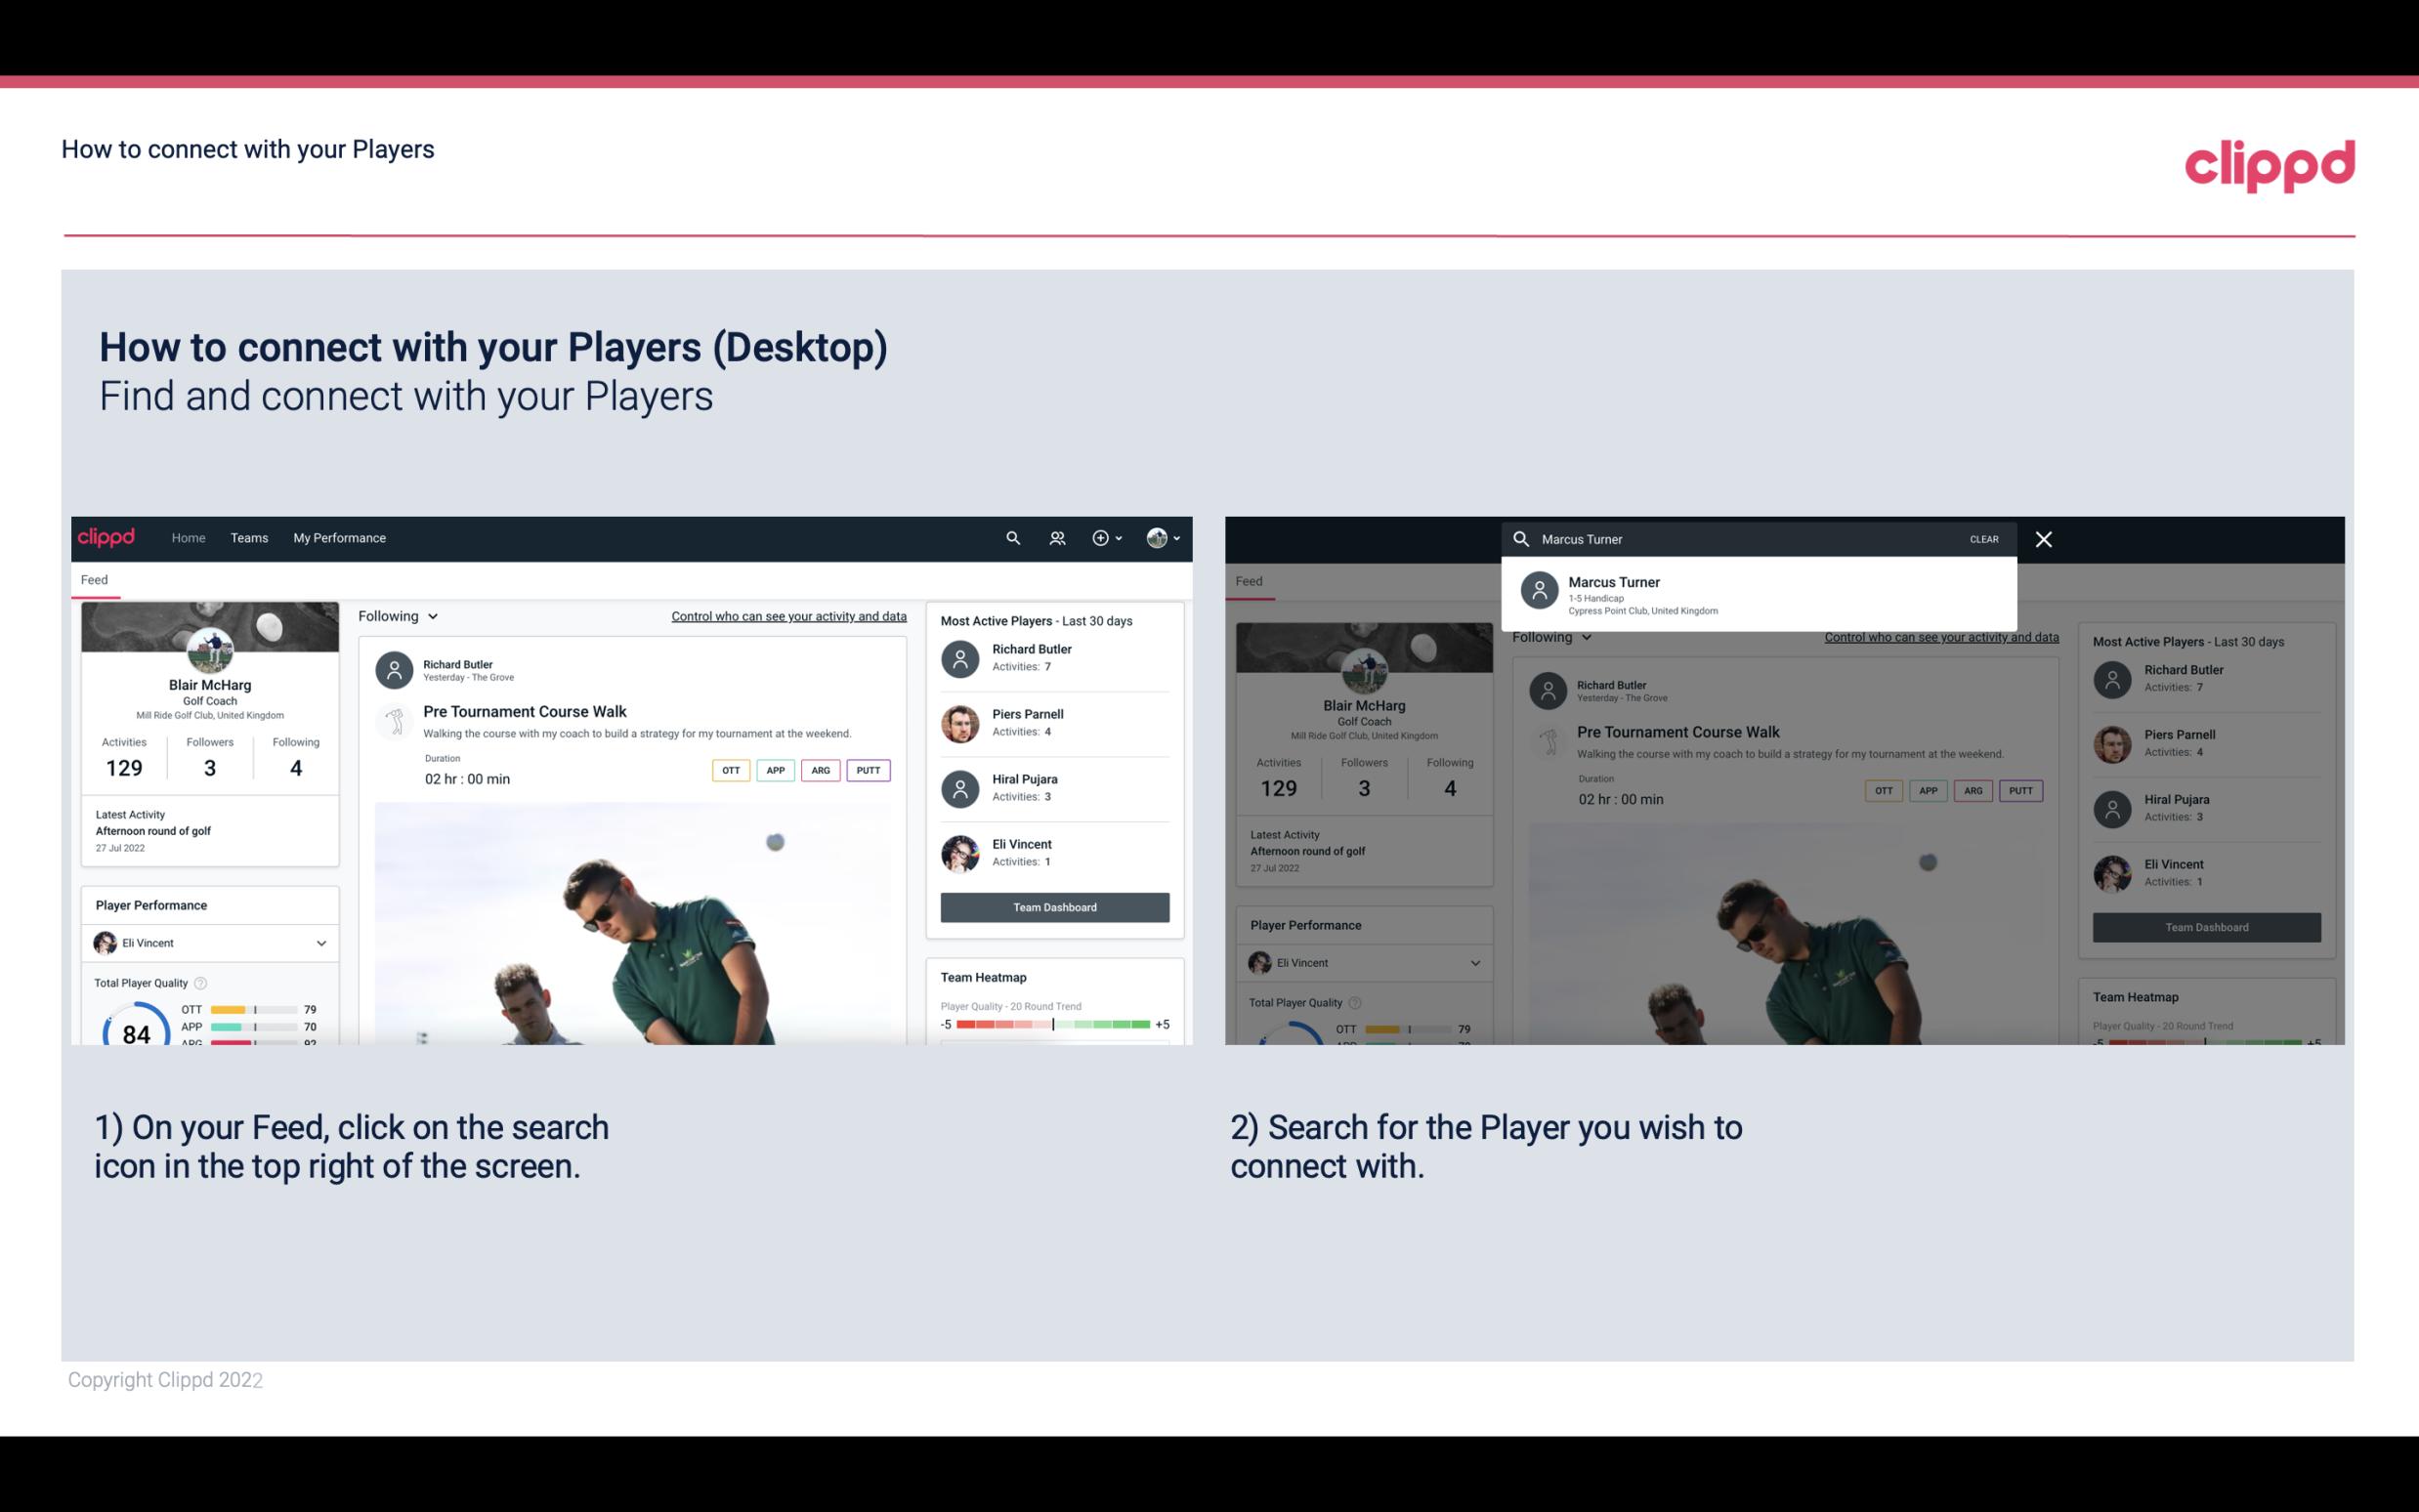Click the OTT performance category button
The width and height of the screenshot is (2419, 1512).
[730, 770]
